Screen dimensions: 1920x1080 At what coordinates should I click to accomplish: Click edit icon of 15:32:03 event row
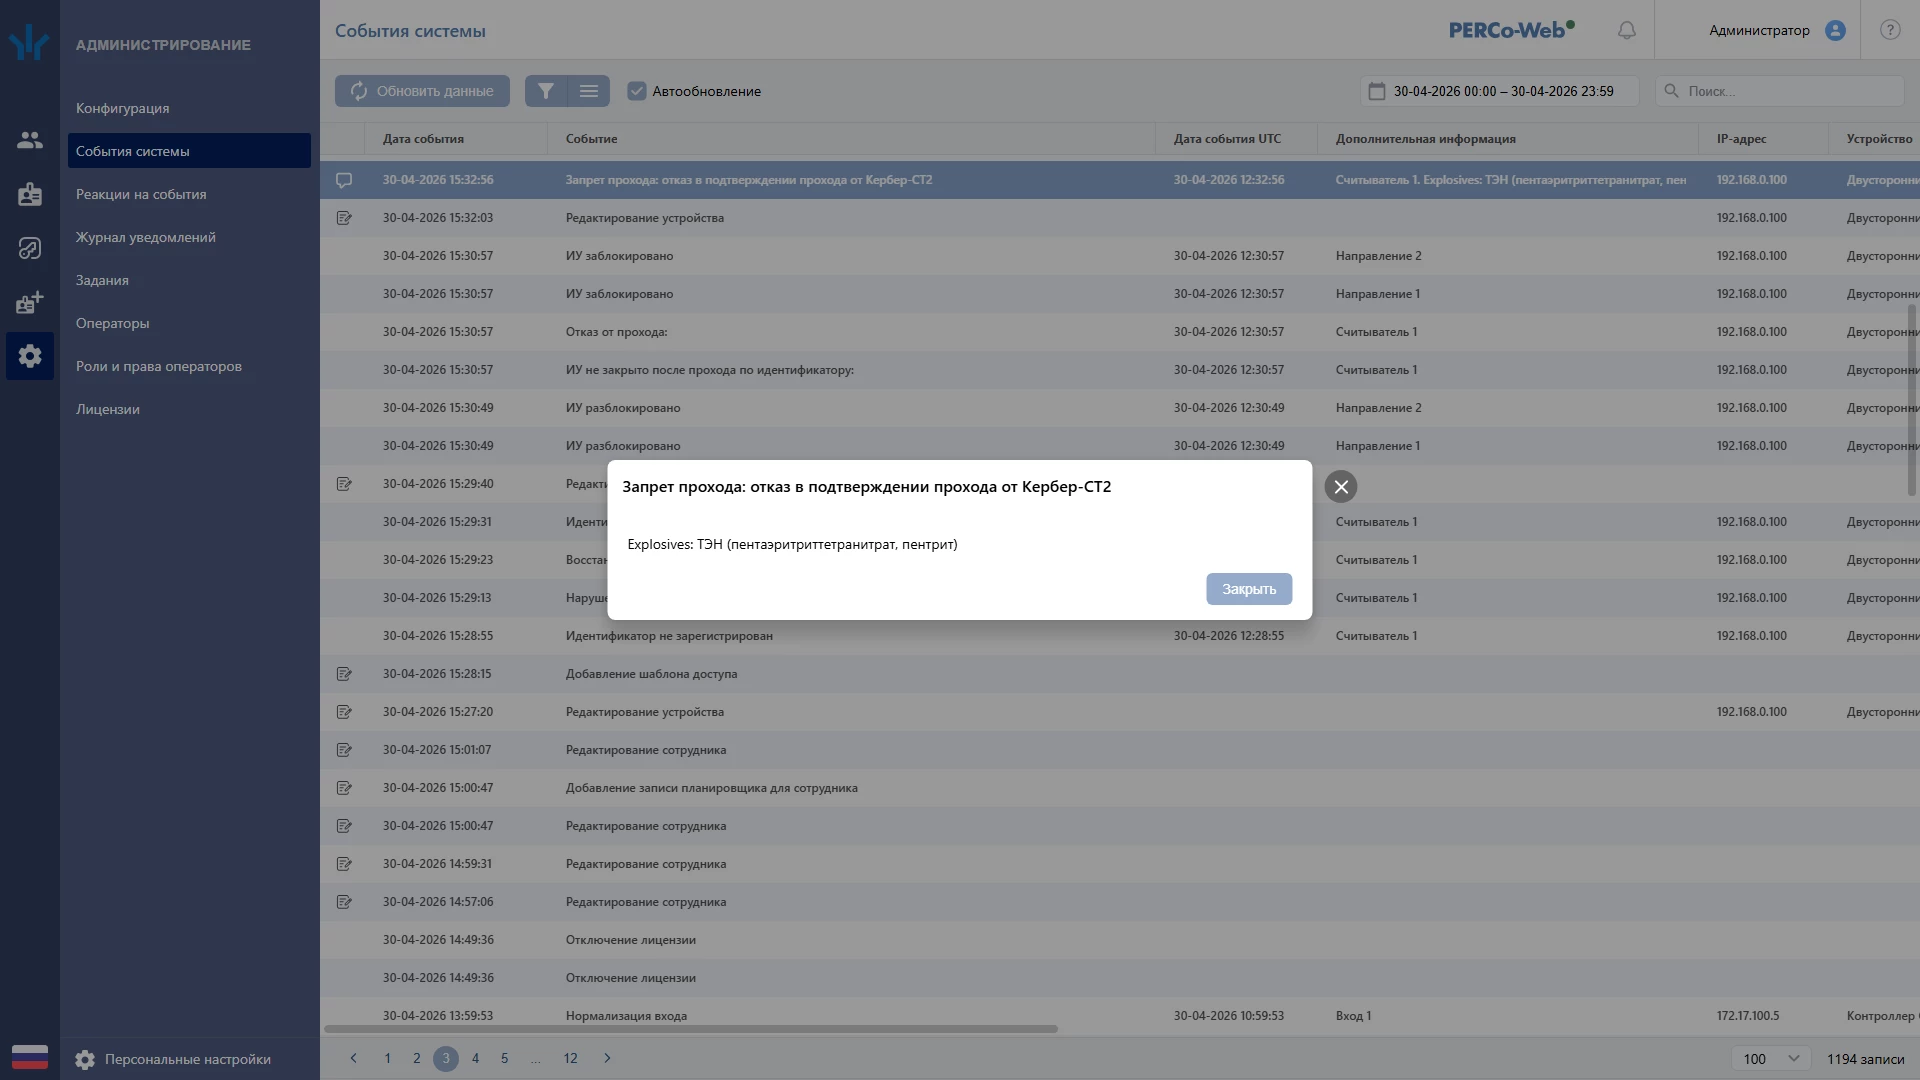pos(344,218)
